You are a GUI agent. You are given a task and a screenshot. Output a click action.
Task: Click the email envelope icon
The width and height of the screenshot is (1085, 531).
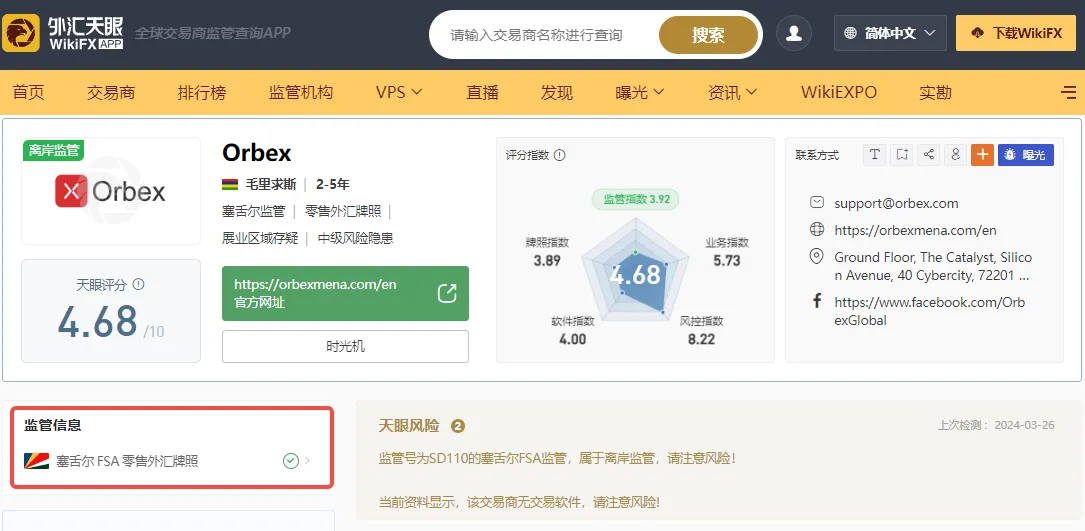(817, 202)
